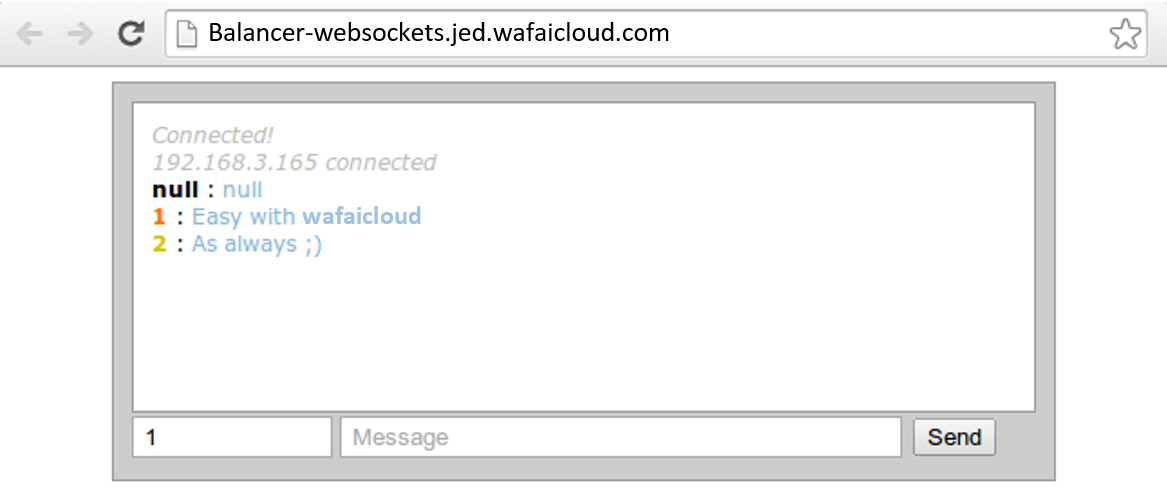Image resolution: width=1167 pixels, height=493 pixels.
Task: Click the 'Easy with' message text
Action: 244,217
